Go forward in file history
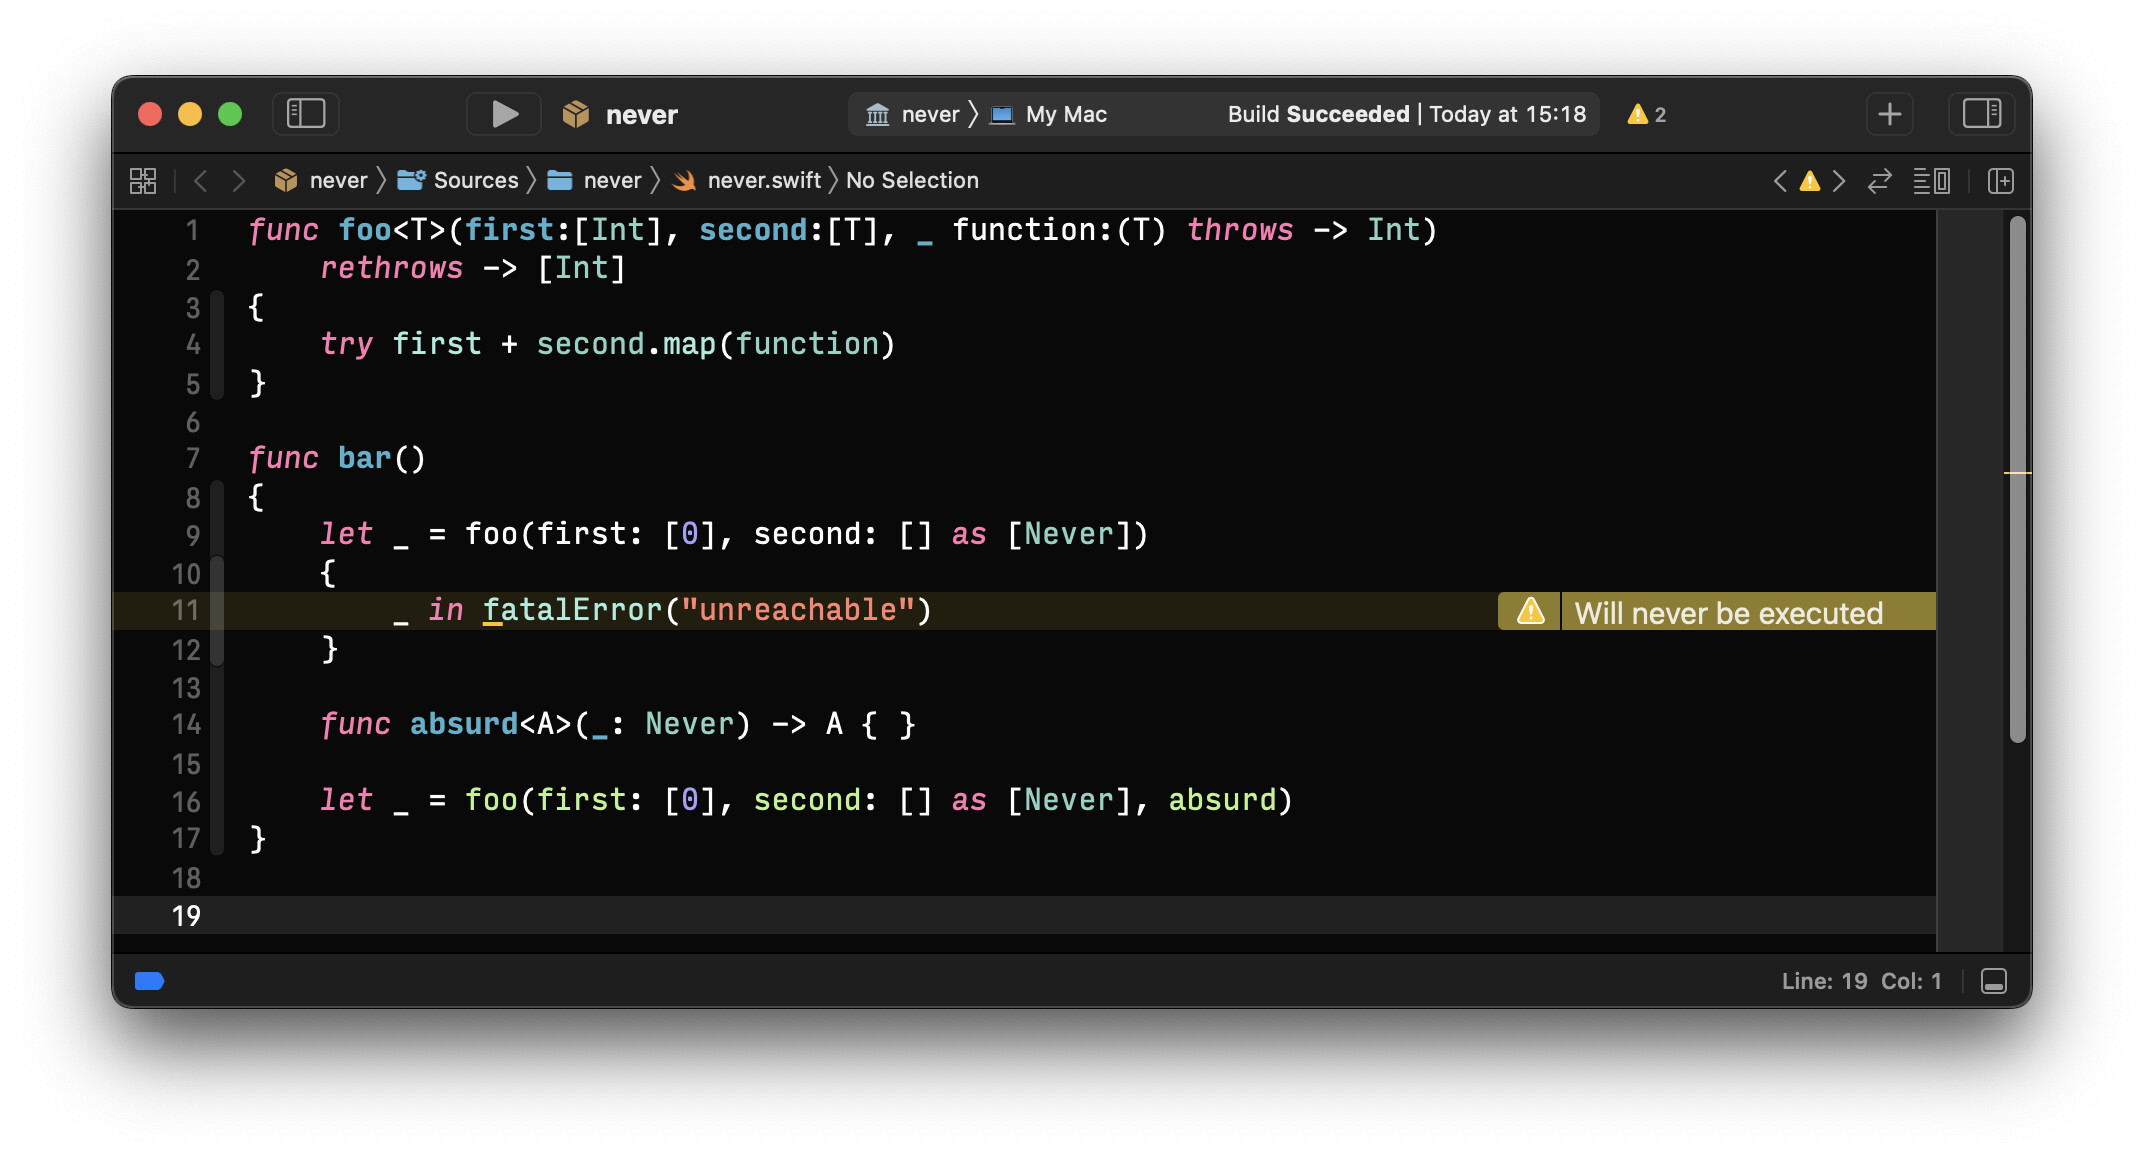The image size is (2144, 1156). point(238,181)
